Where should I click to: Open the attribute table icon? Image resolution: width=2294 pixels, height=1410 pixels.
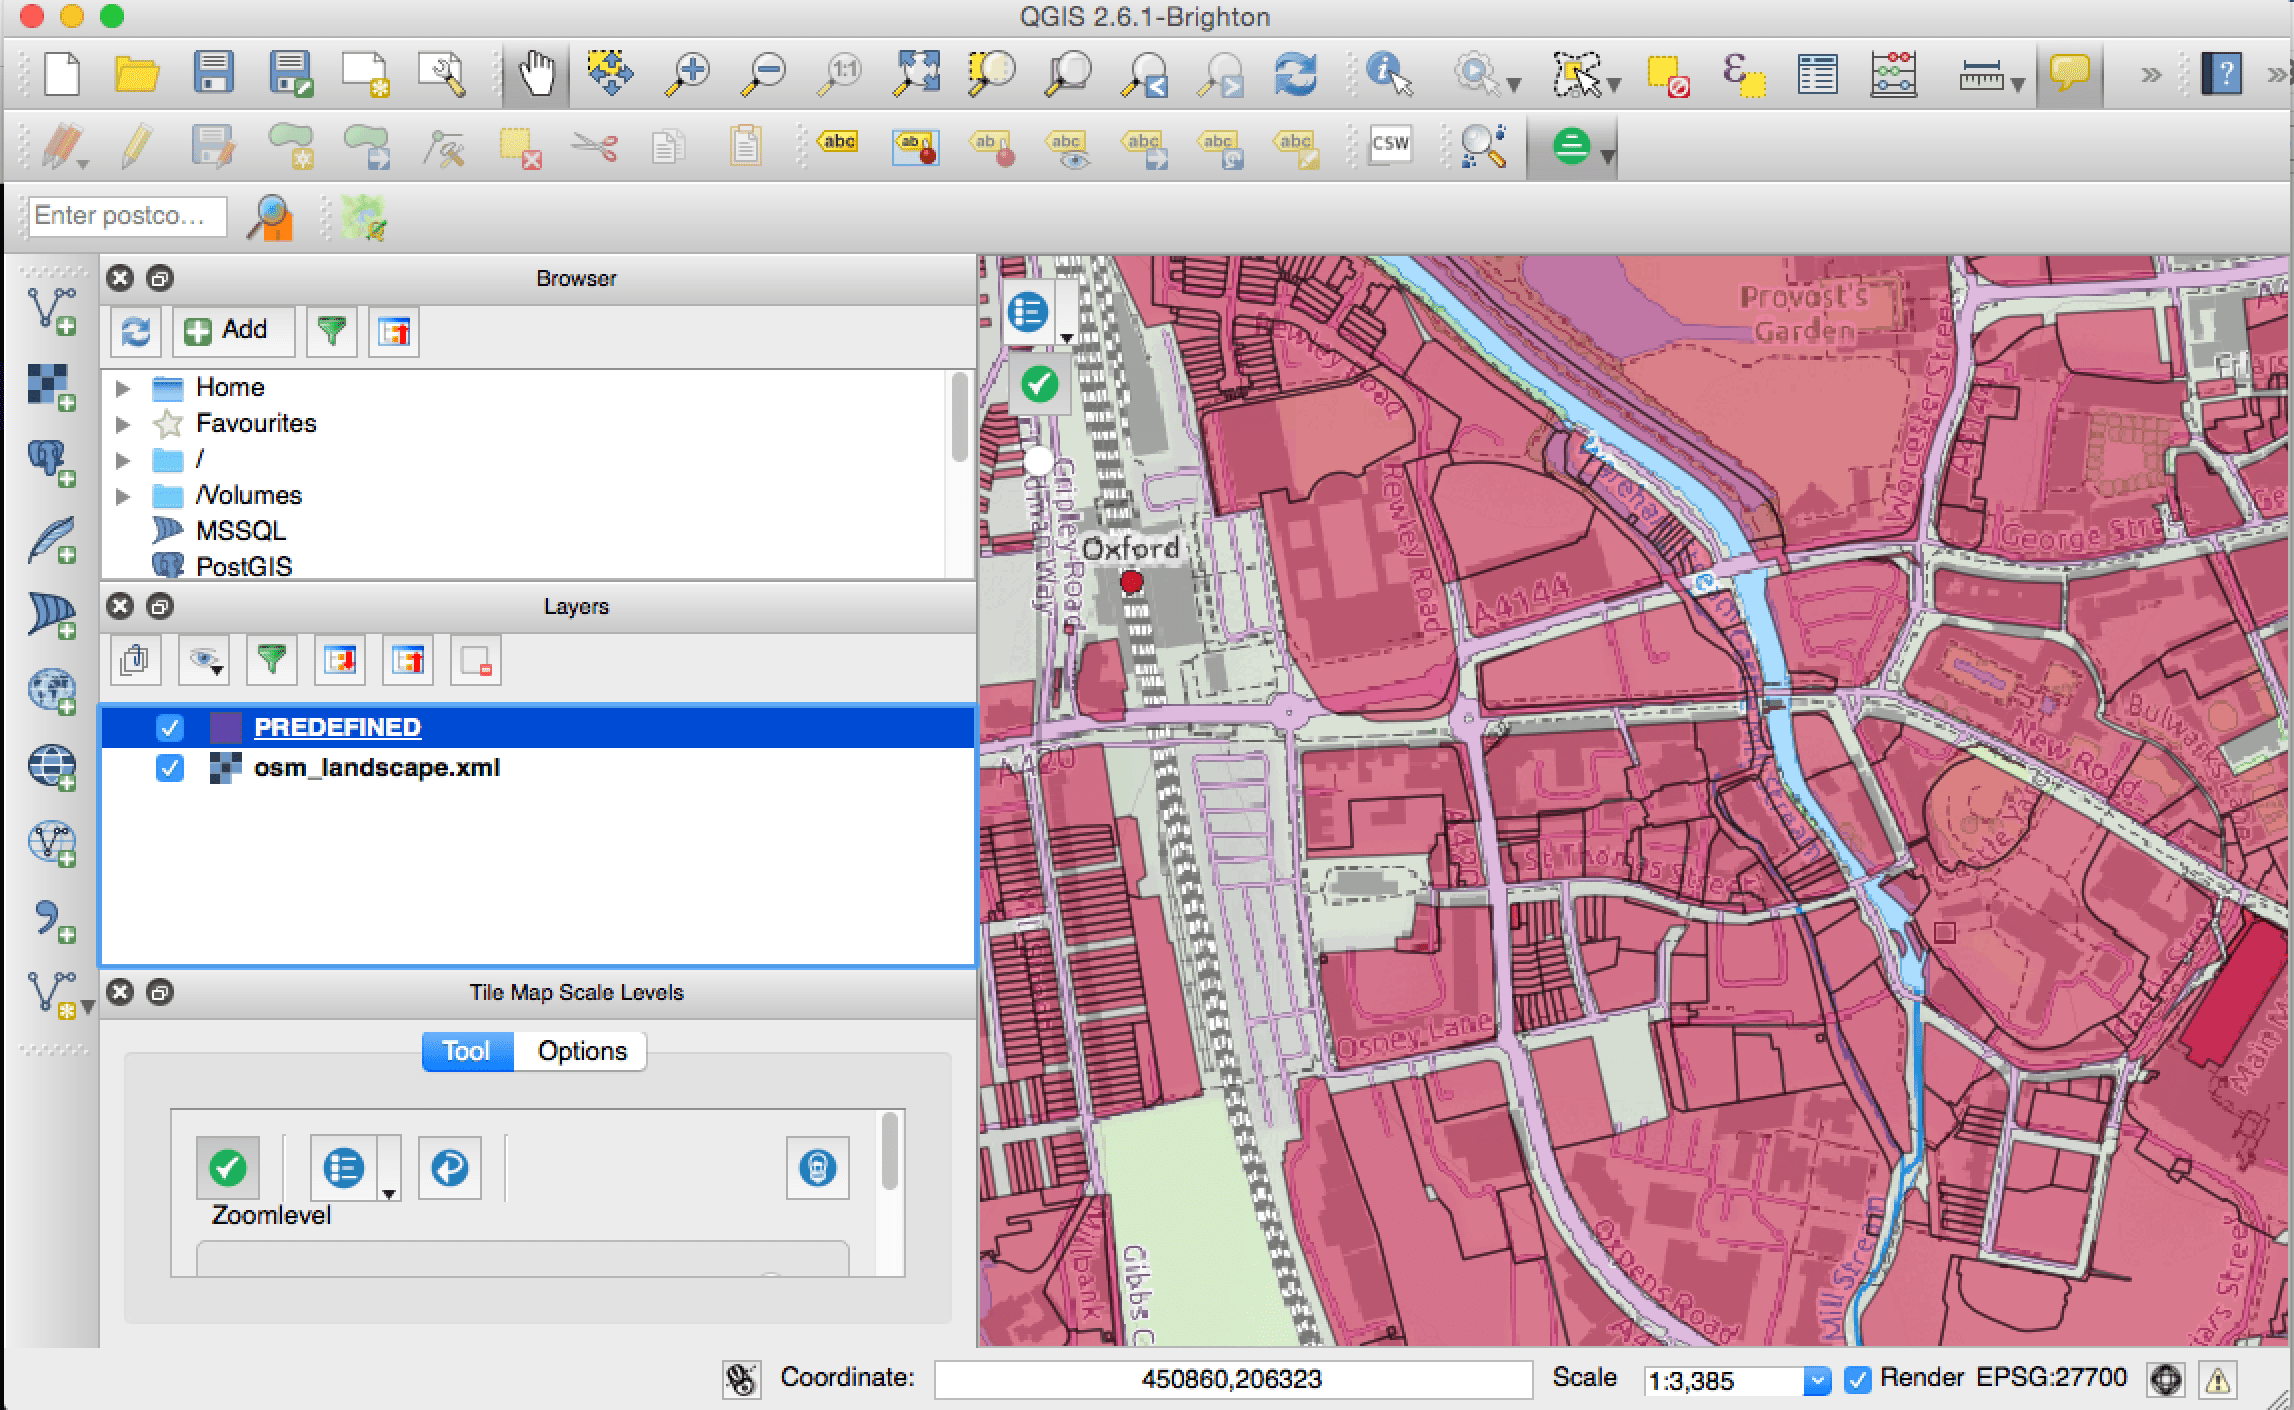[x=1817, y=74]
